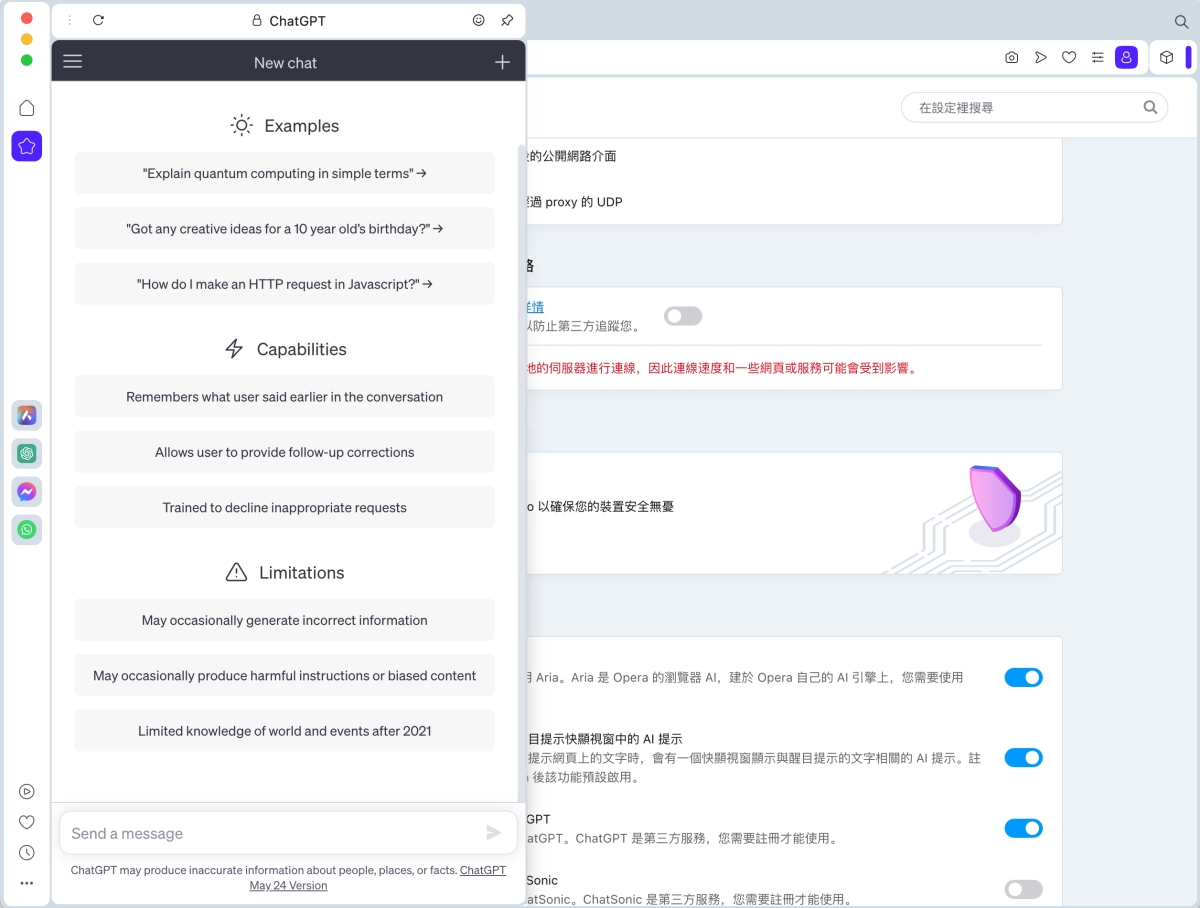Open the history clock sidebar icon

point(27,853)
